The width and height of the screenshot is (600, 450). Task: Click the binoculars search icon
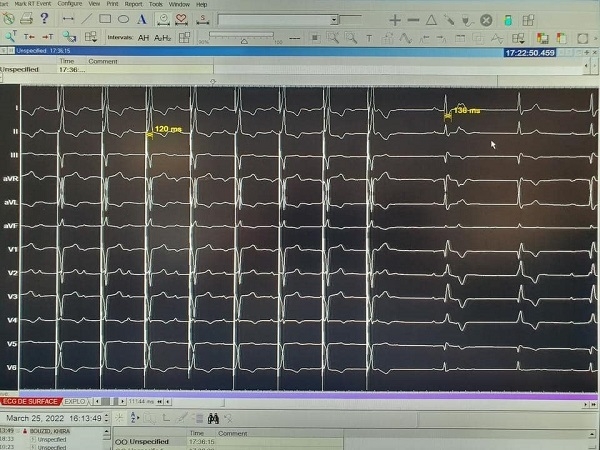(213, 419)
